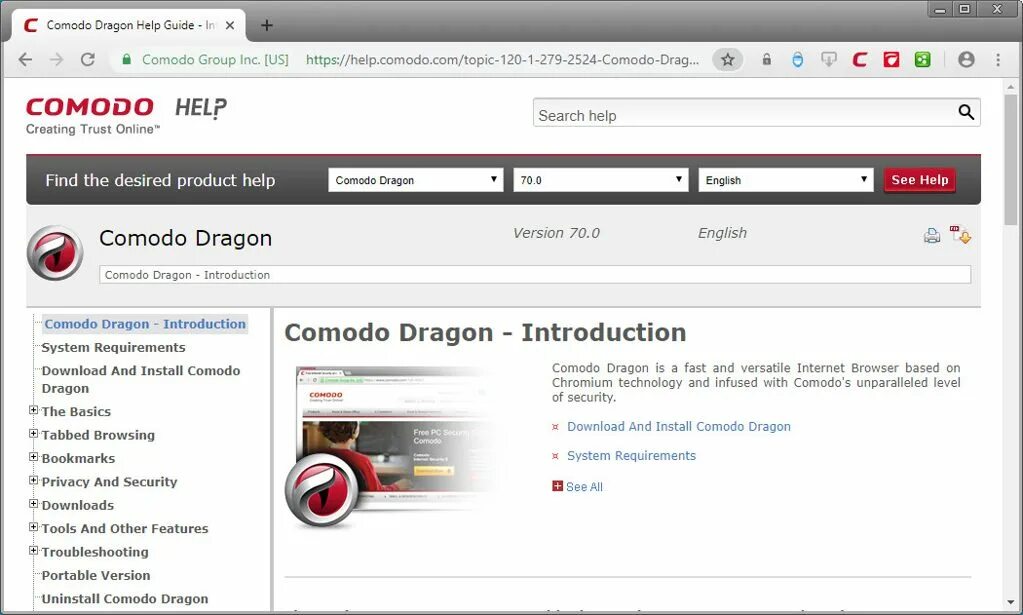The height and width of the screenshot is (615, 1023).
Task: Open Portable Version in the sidebar
Action: 96,576
